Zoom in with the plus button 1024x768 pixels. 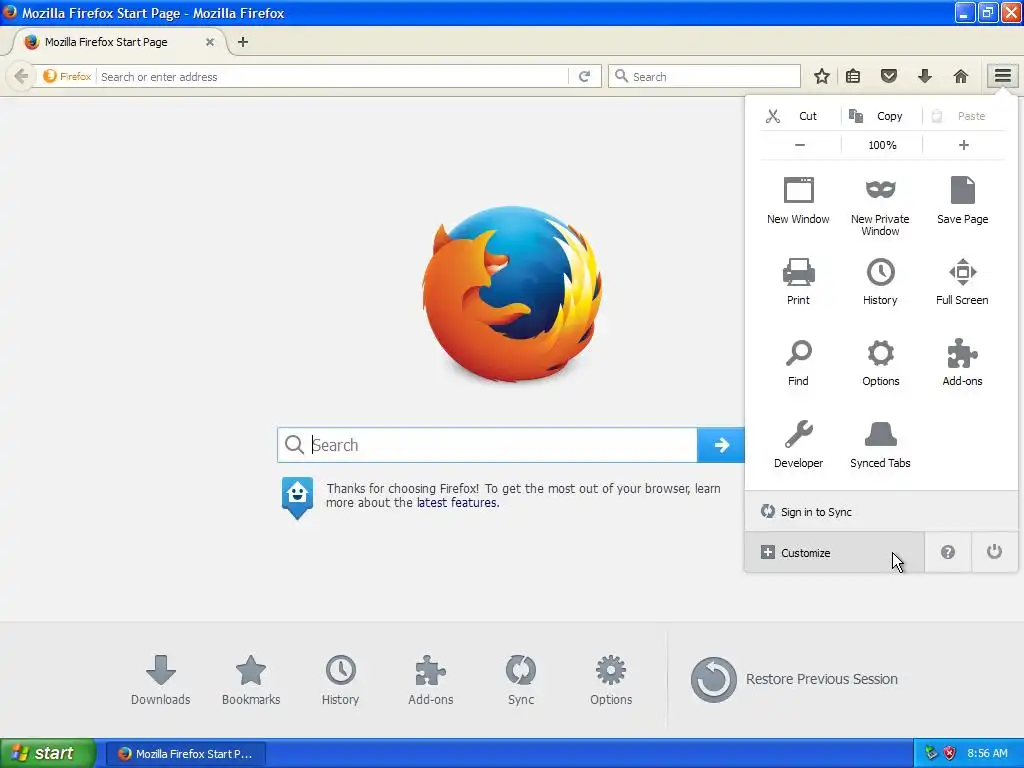(x=964, y=145)
